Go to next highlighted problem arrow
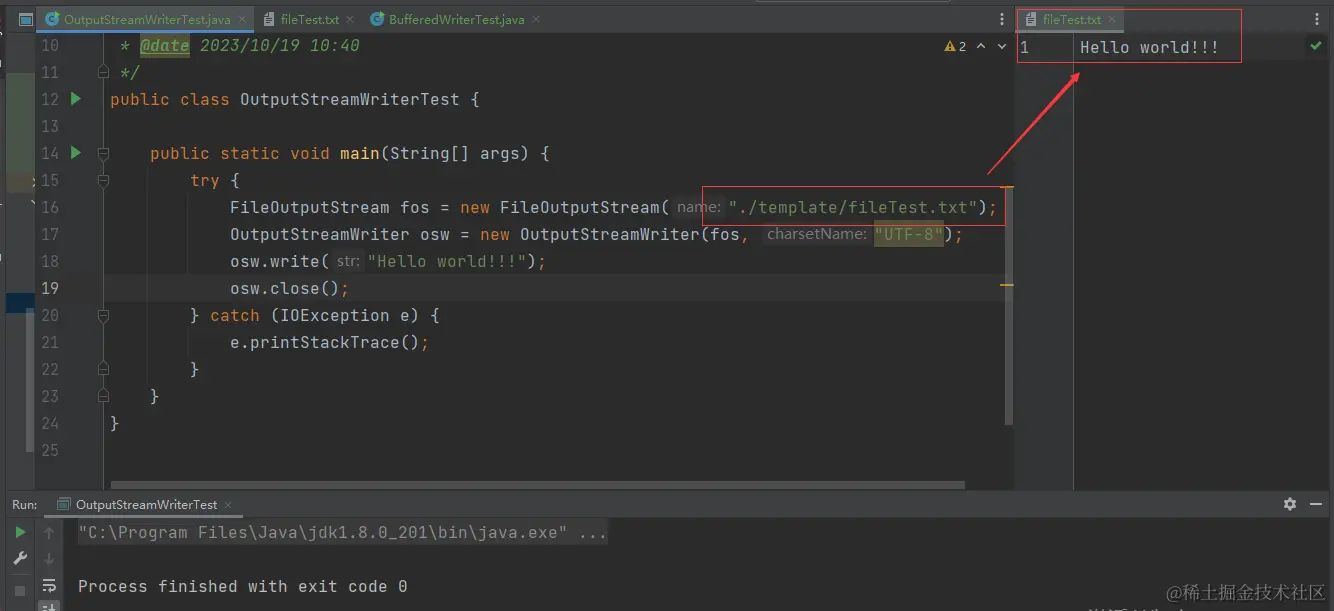 point(1002,46)
